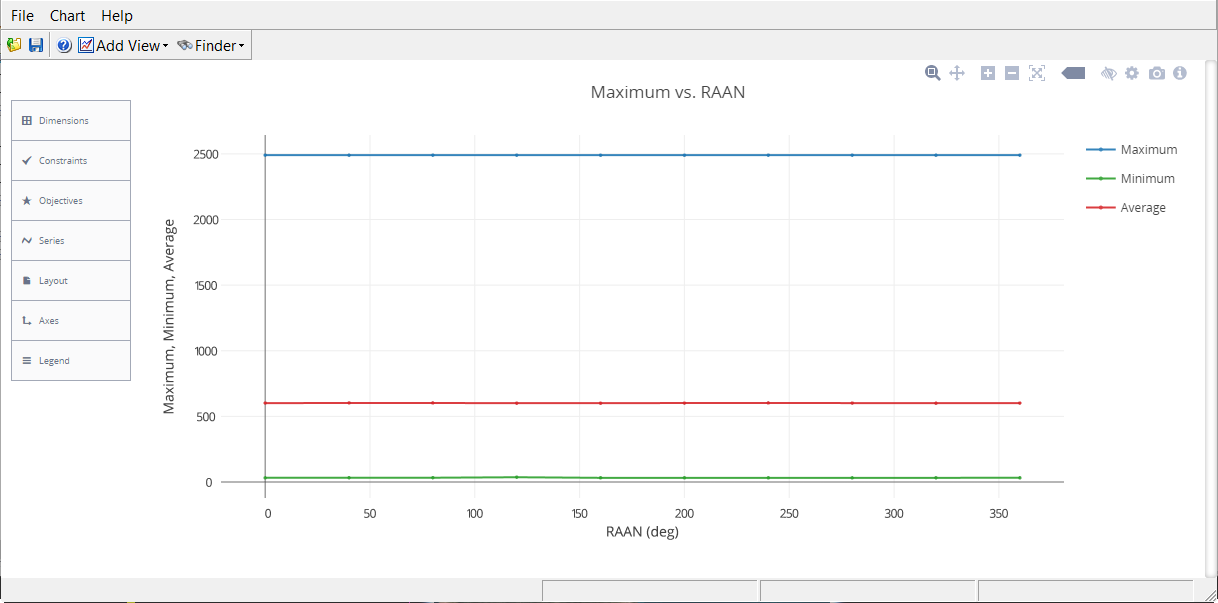
Task: Zoom out with the minus icon
Action: point(1012,73)
